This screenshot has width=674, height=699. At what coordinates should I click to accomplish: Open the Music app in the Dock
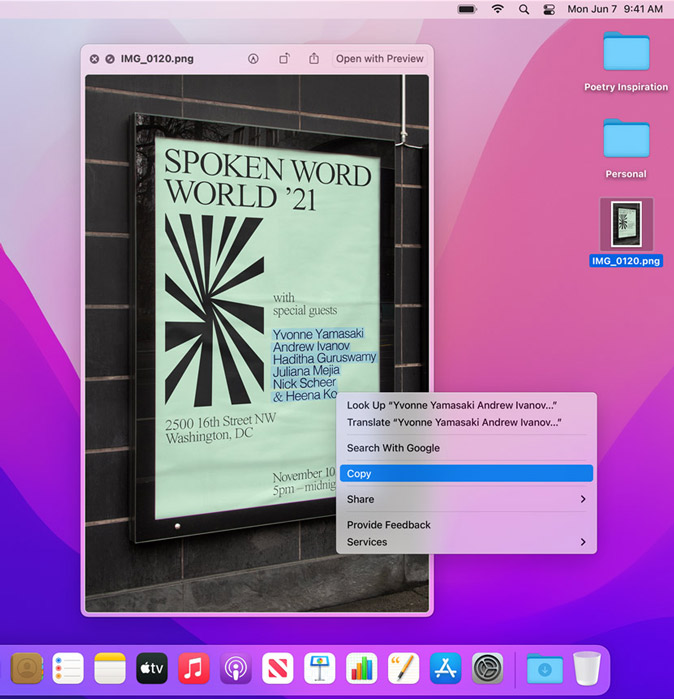coord(193,668)
